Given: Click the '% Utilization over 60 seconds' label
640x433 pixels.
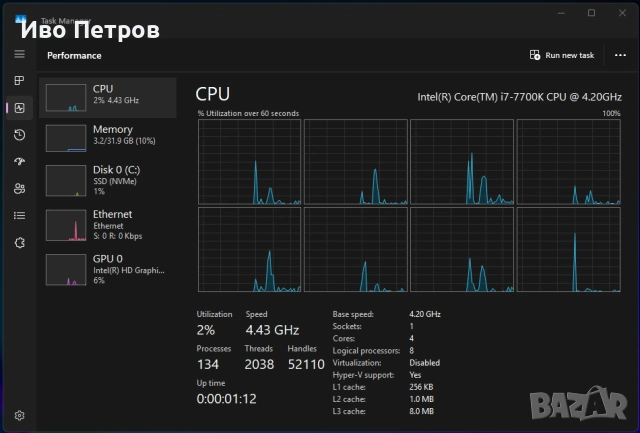Looking at the screenshot, I should click(x=249, y=113).
